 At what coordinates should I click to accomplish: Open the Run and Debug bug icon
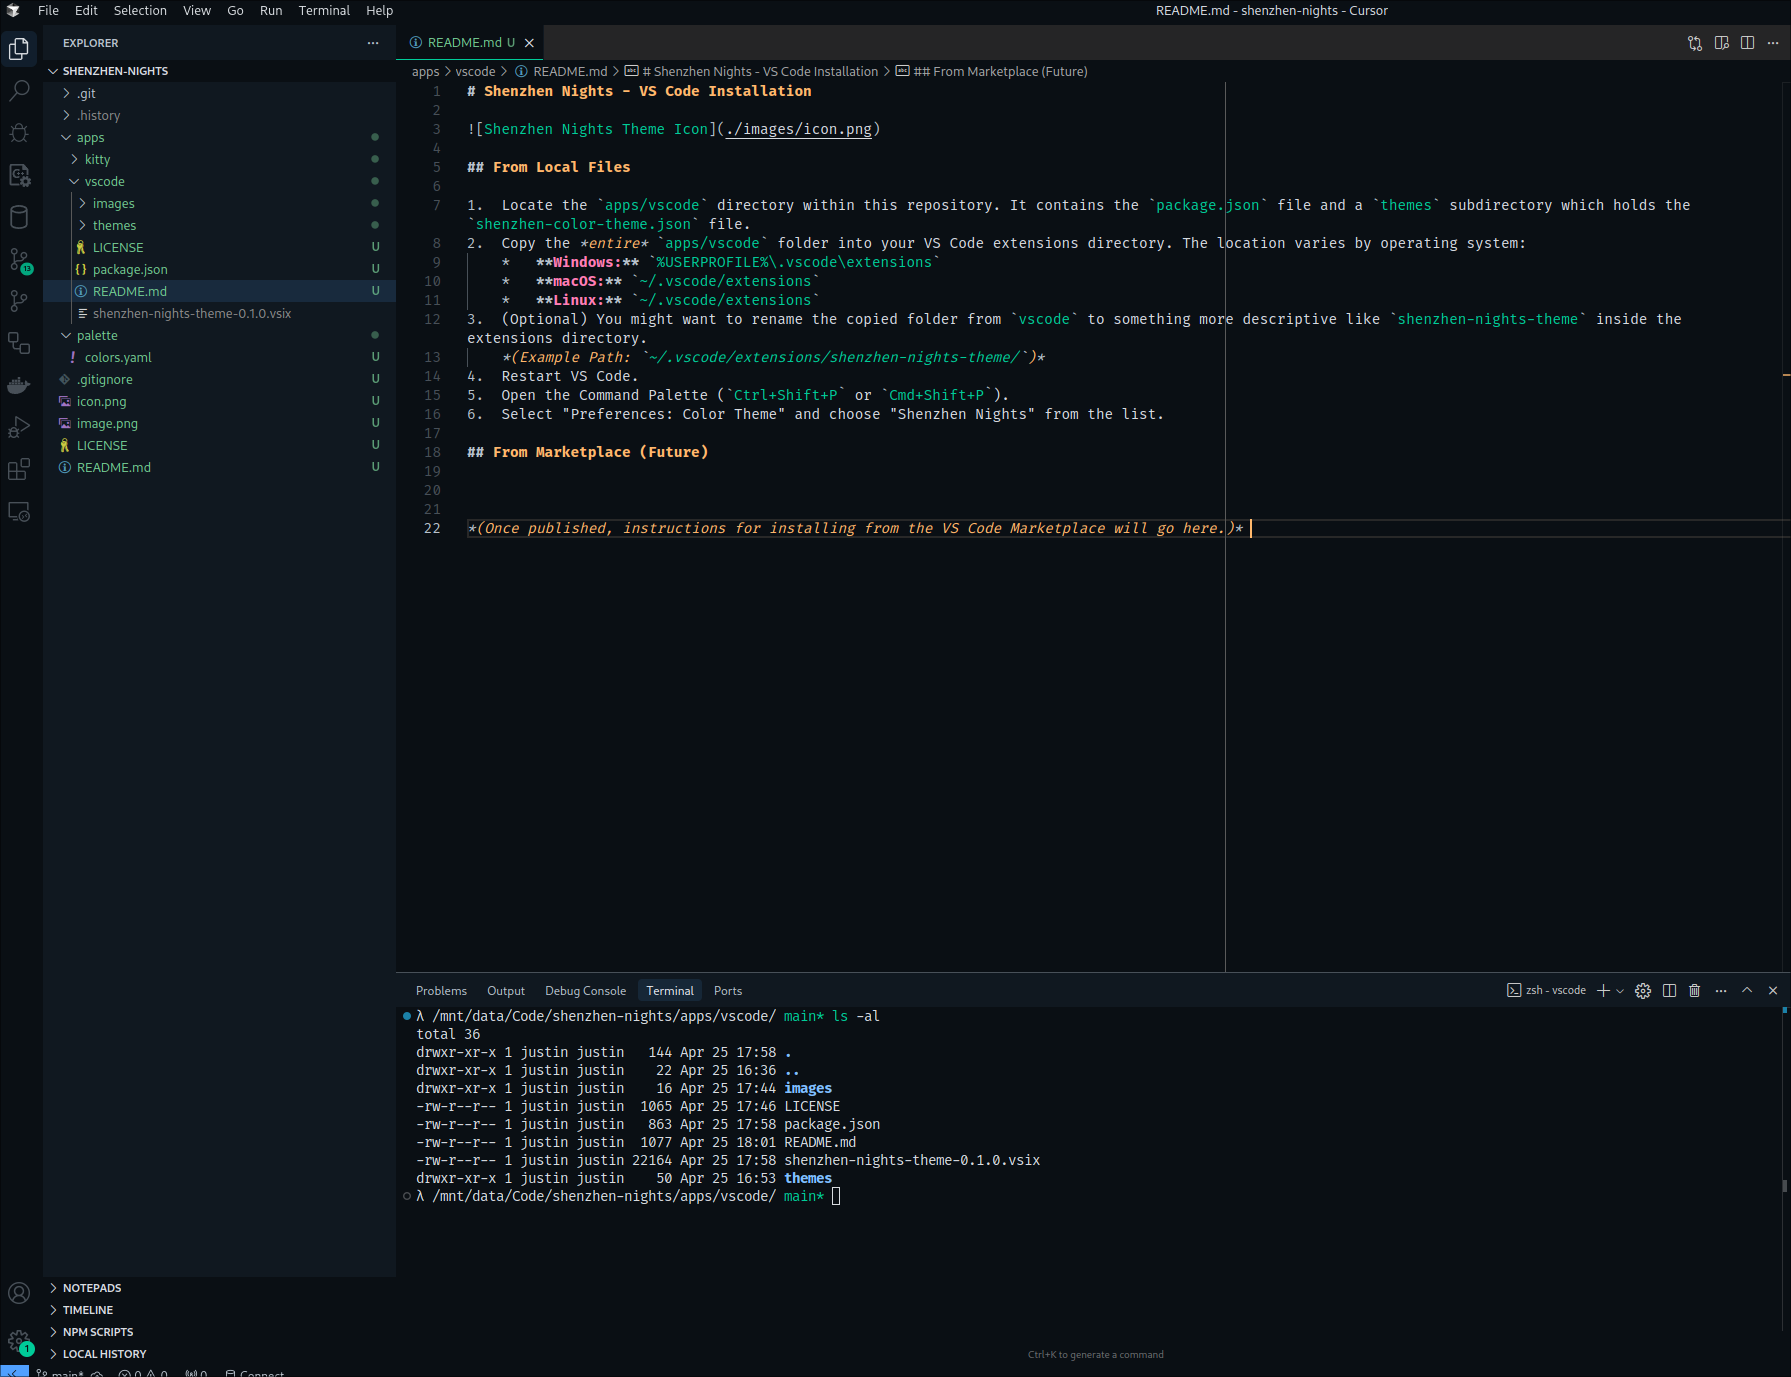pyautogui.click(x=19, y=132)
